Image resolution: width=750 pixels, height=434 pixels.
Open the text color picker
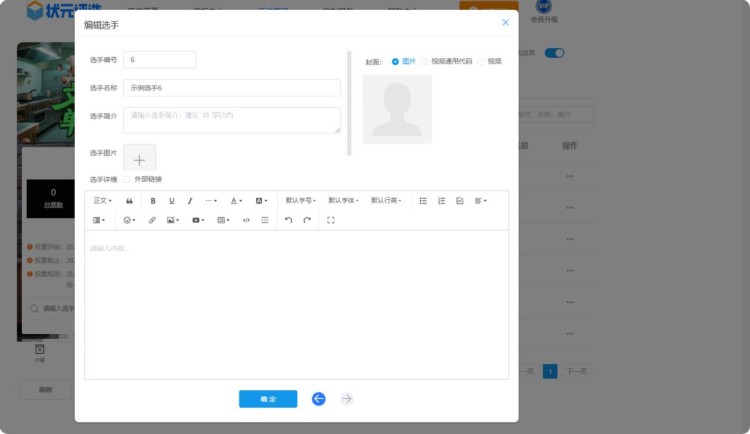[236, 201]
